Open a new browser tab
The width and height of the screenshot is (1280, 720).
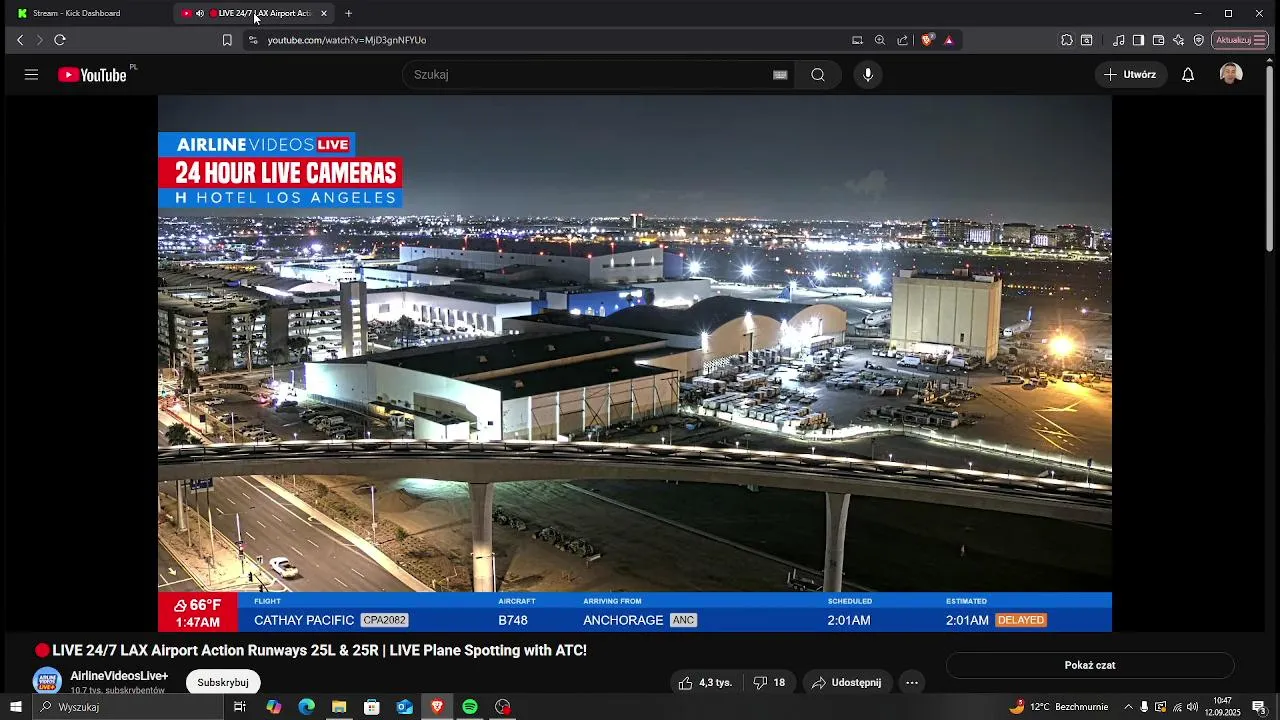[348, 13]
